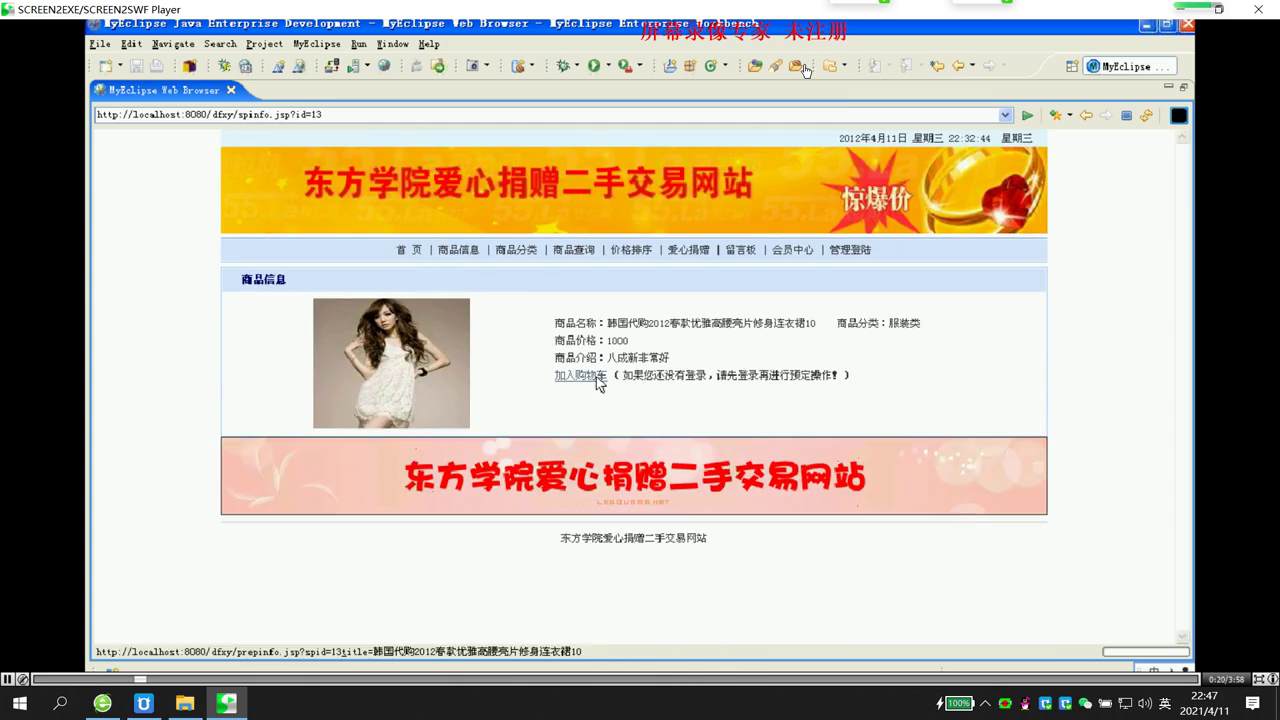Click the 加入购物车 link
Image resolution: width=1280 pixels, height=720 pixels.
tap(580, 376)
